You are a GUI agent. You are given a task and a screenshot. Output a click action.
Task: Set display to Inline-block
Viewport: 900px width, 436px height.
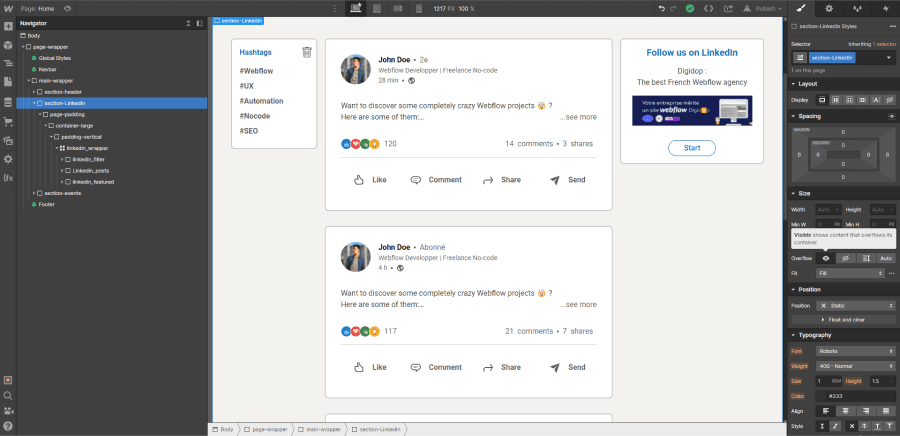coord(862,100)
